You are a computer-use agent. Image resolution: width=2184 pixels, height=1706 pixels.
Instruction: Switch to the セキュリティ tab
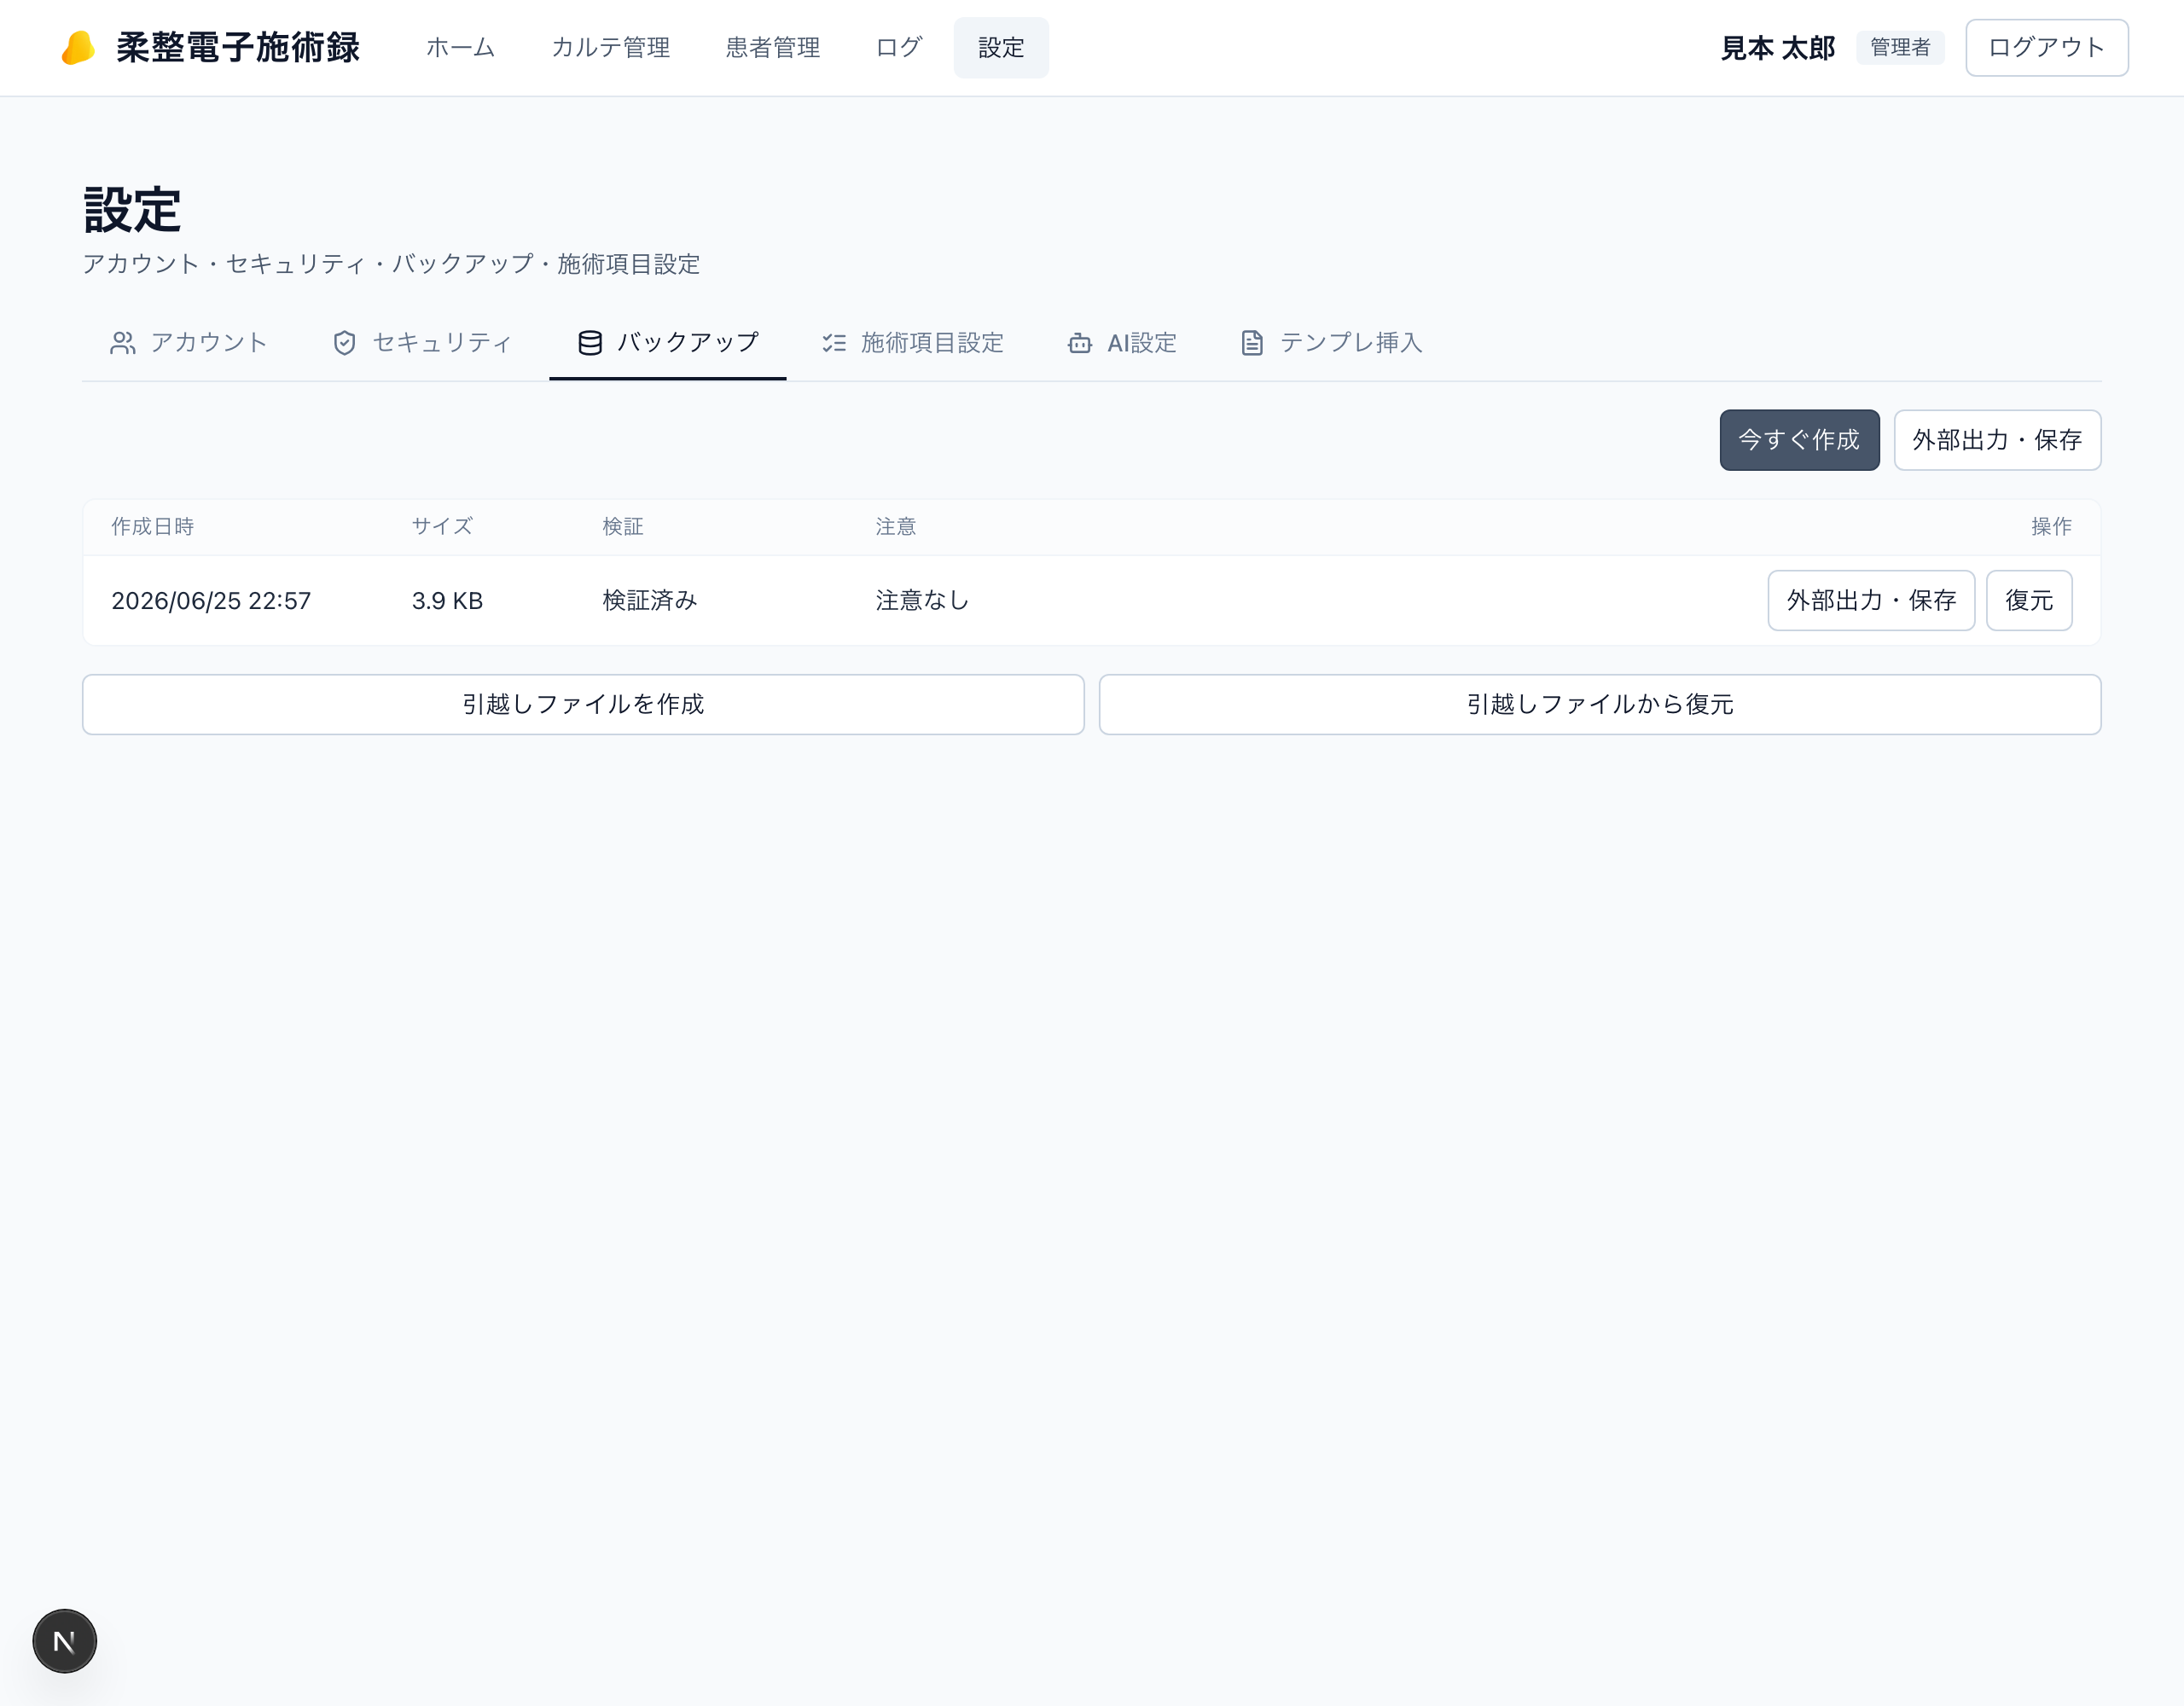pyautogui.click(x=422, y=343)
